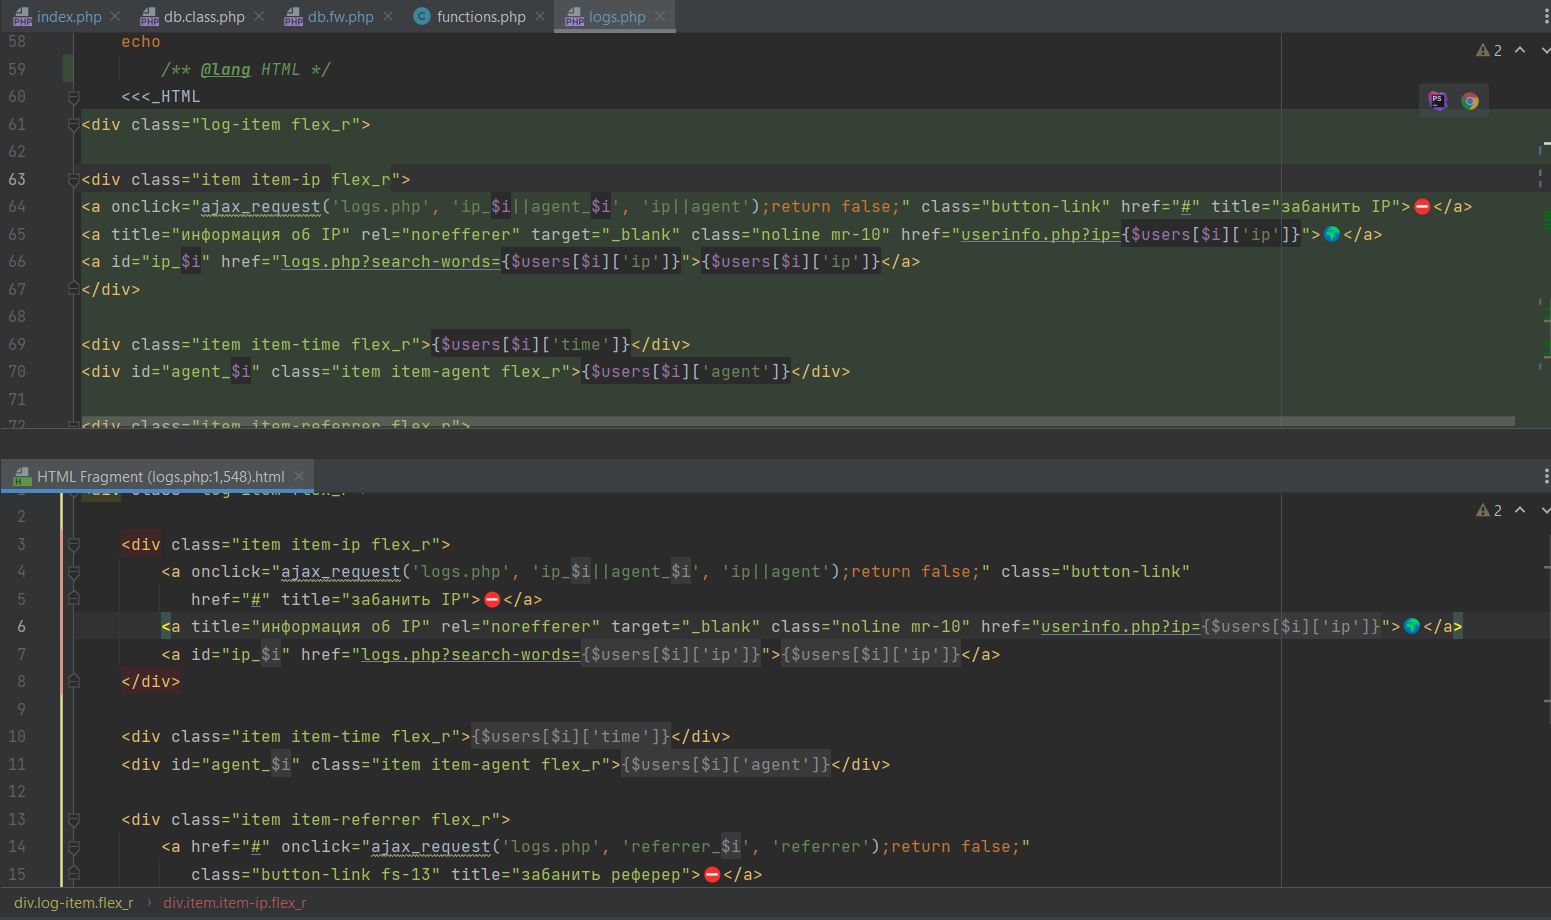Screen dimensions: 1551x920
Task: Click the @lang annotation on line 59
Action: point(226,70)
